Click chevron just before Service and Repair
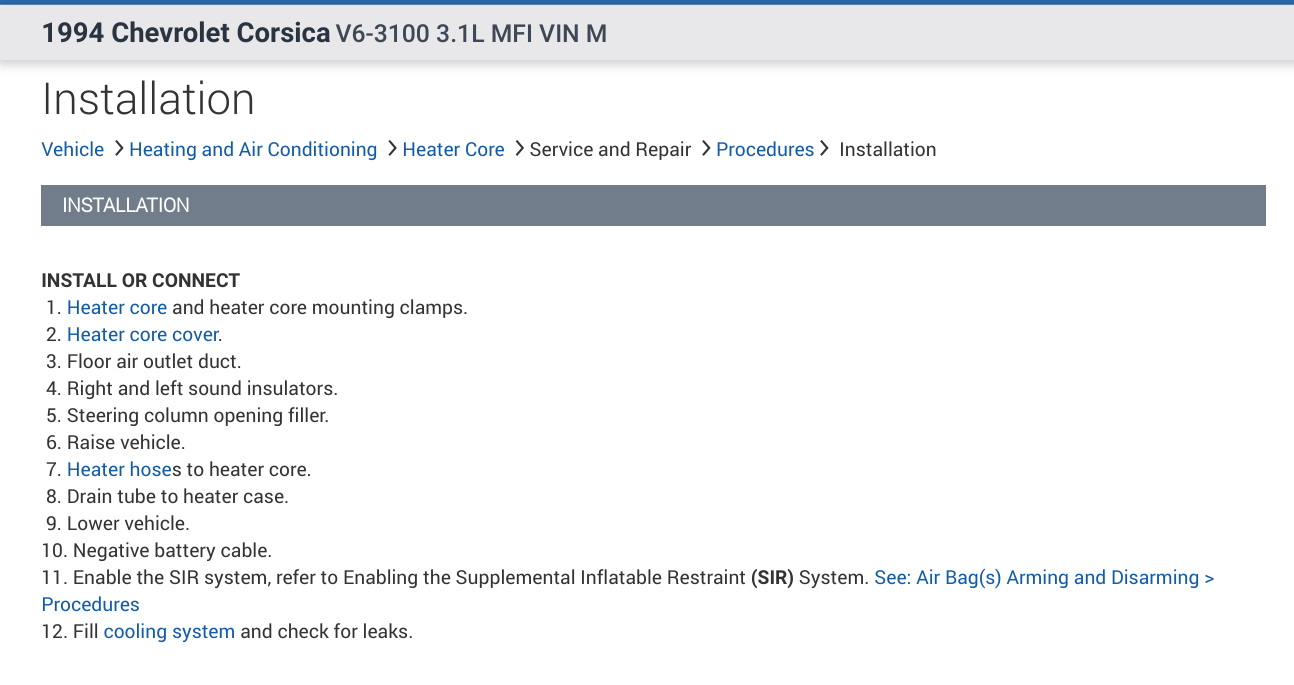Image resolution: width=1294 pixels, height=685 pixels. pyautogui.click(x=519, y=149)
